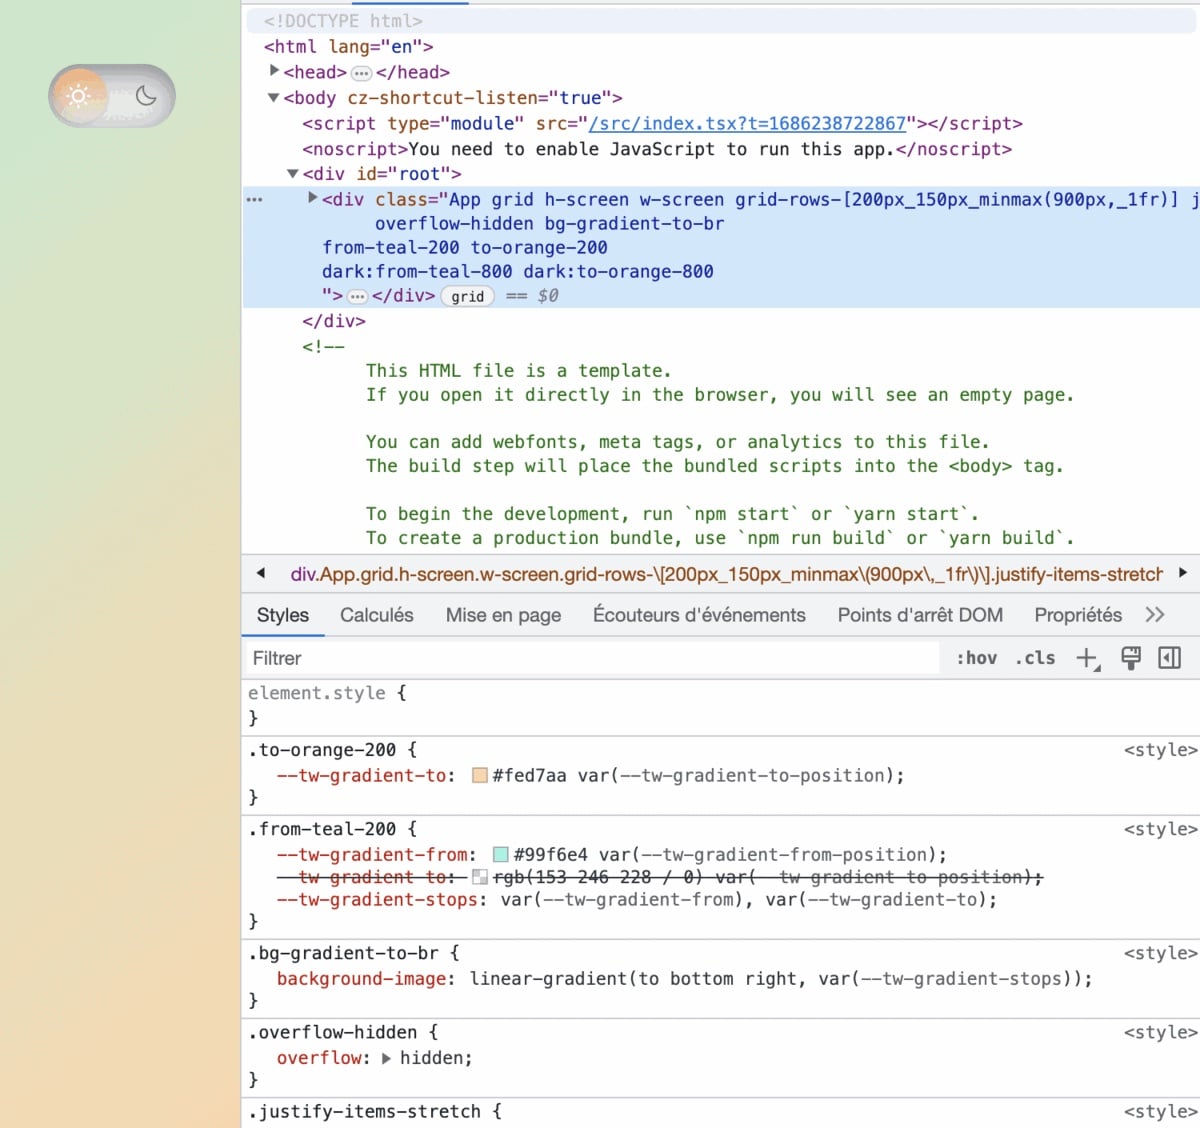Edit the background-image property name
This screenshot has height=1128, width=1200.
[361, 979]
